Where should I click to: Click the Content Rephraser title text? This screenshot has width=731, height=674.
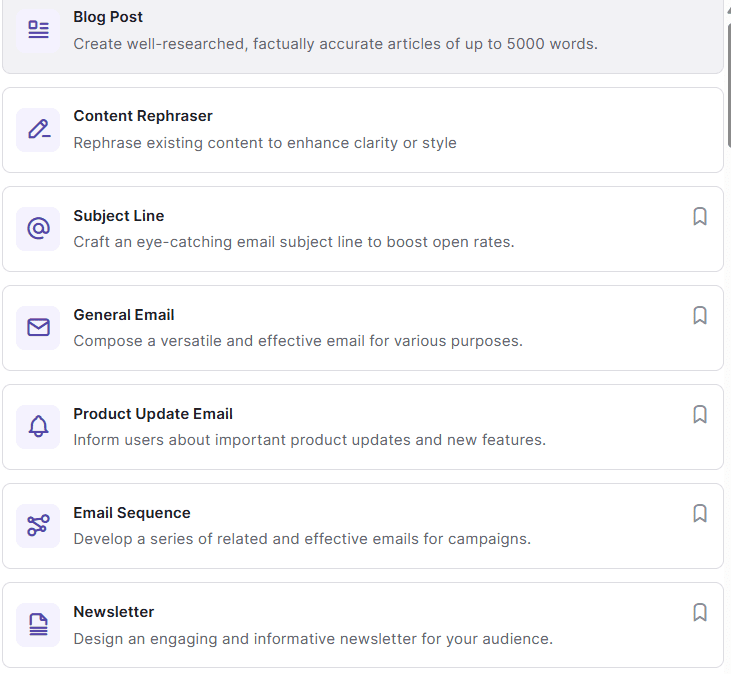coord(143,116)
